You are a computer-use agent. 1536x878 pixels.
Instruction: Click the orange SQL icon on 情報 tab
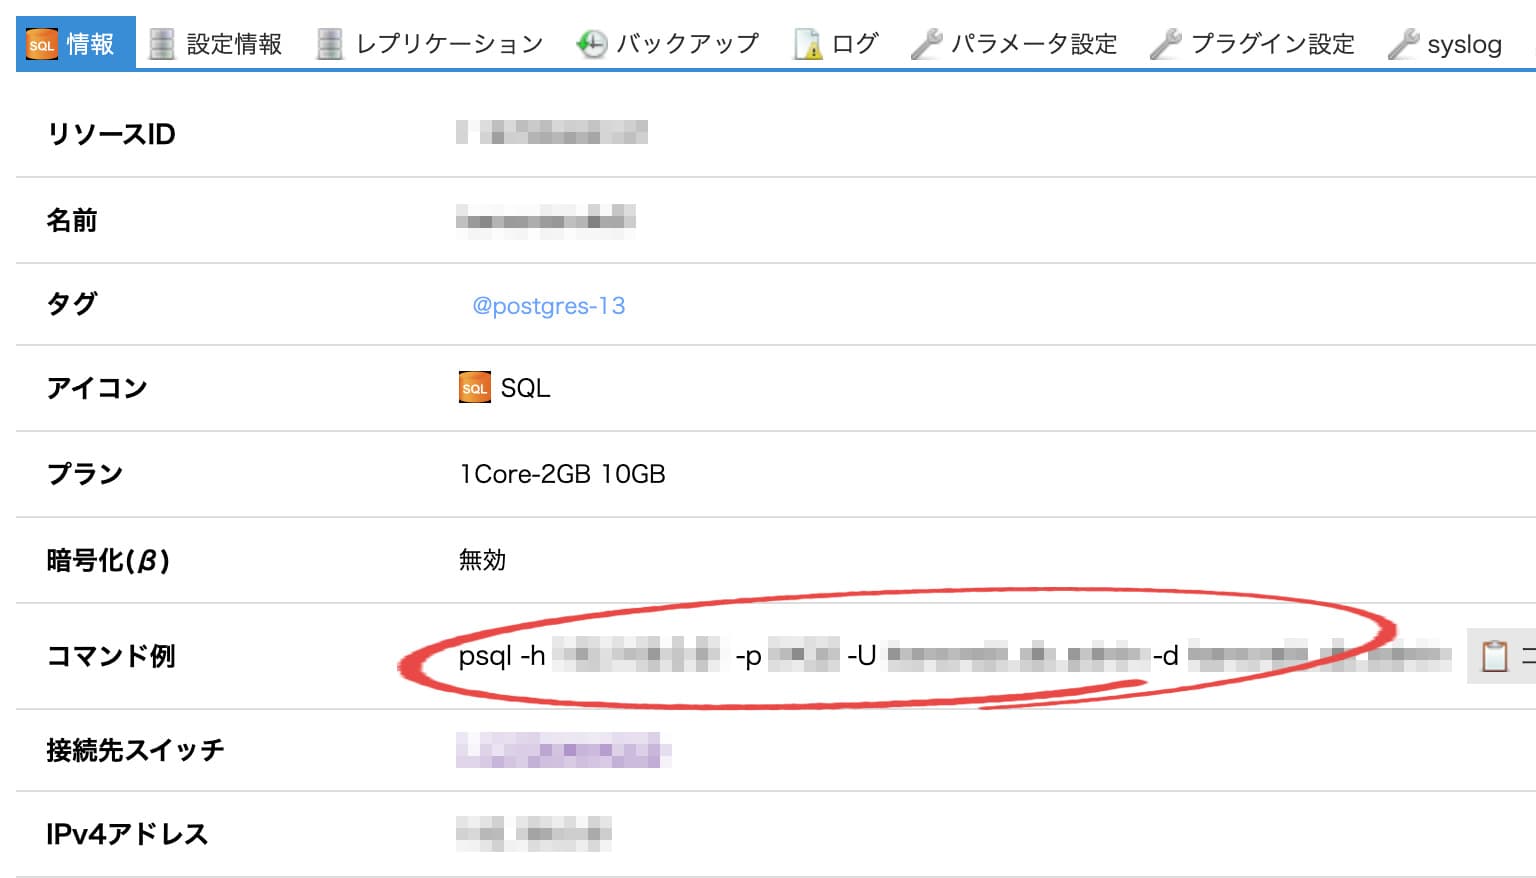click(x=42, y=45)
